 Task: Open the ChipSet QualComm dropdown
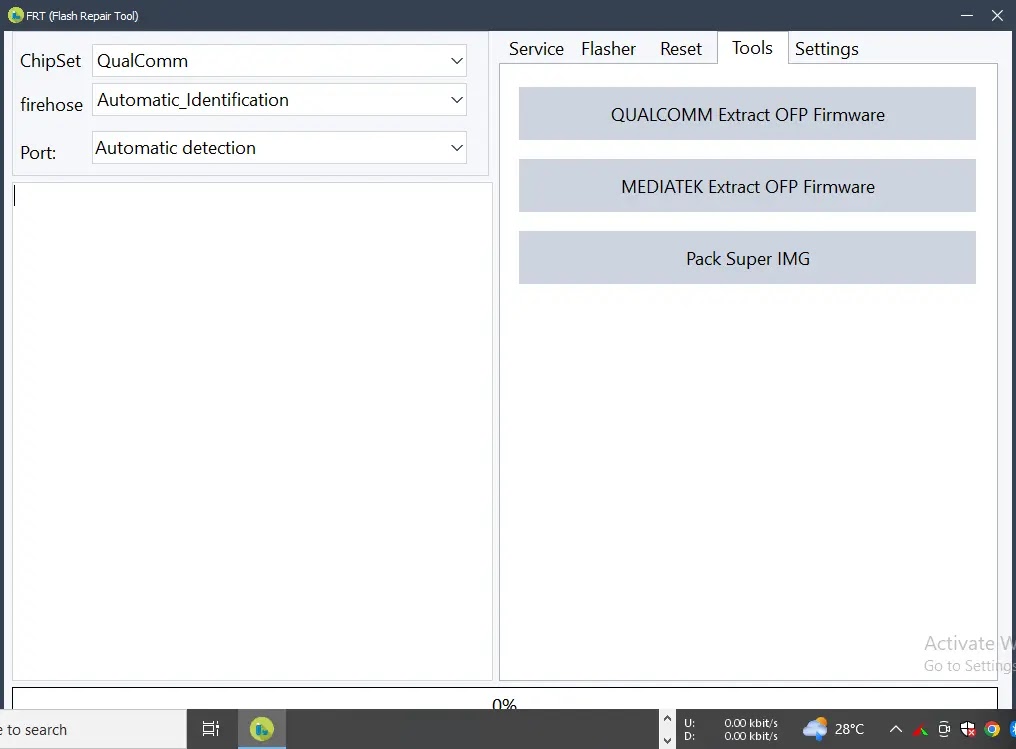pos(279,61)
